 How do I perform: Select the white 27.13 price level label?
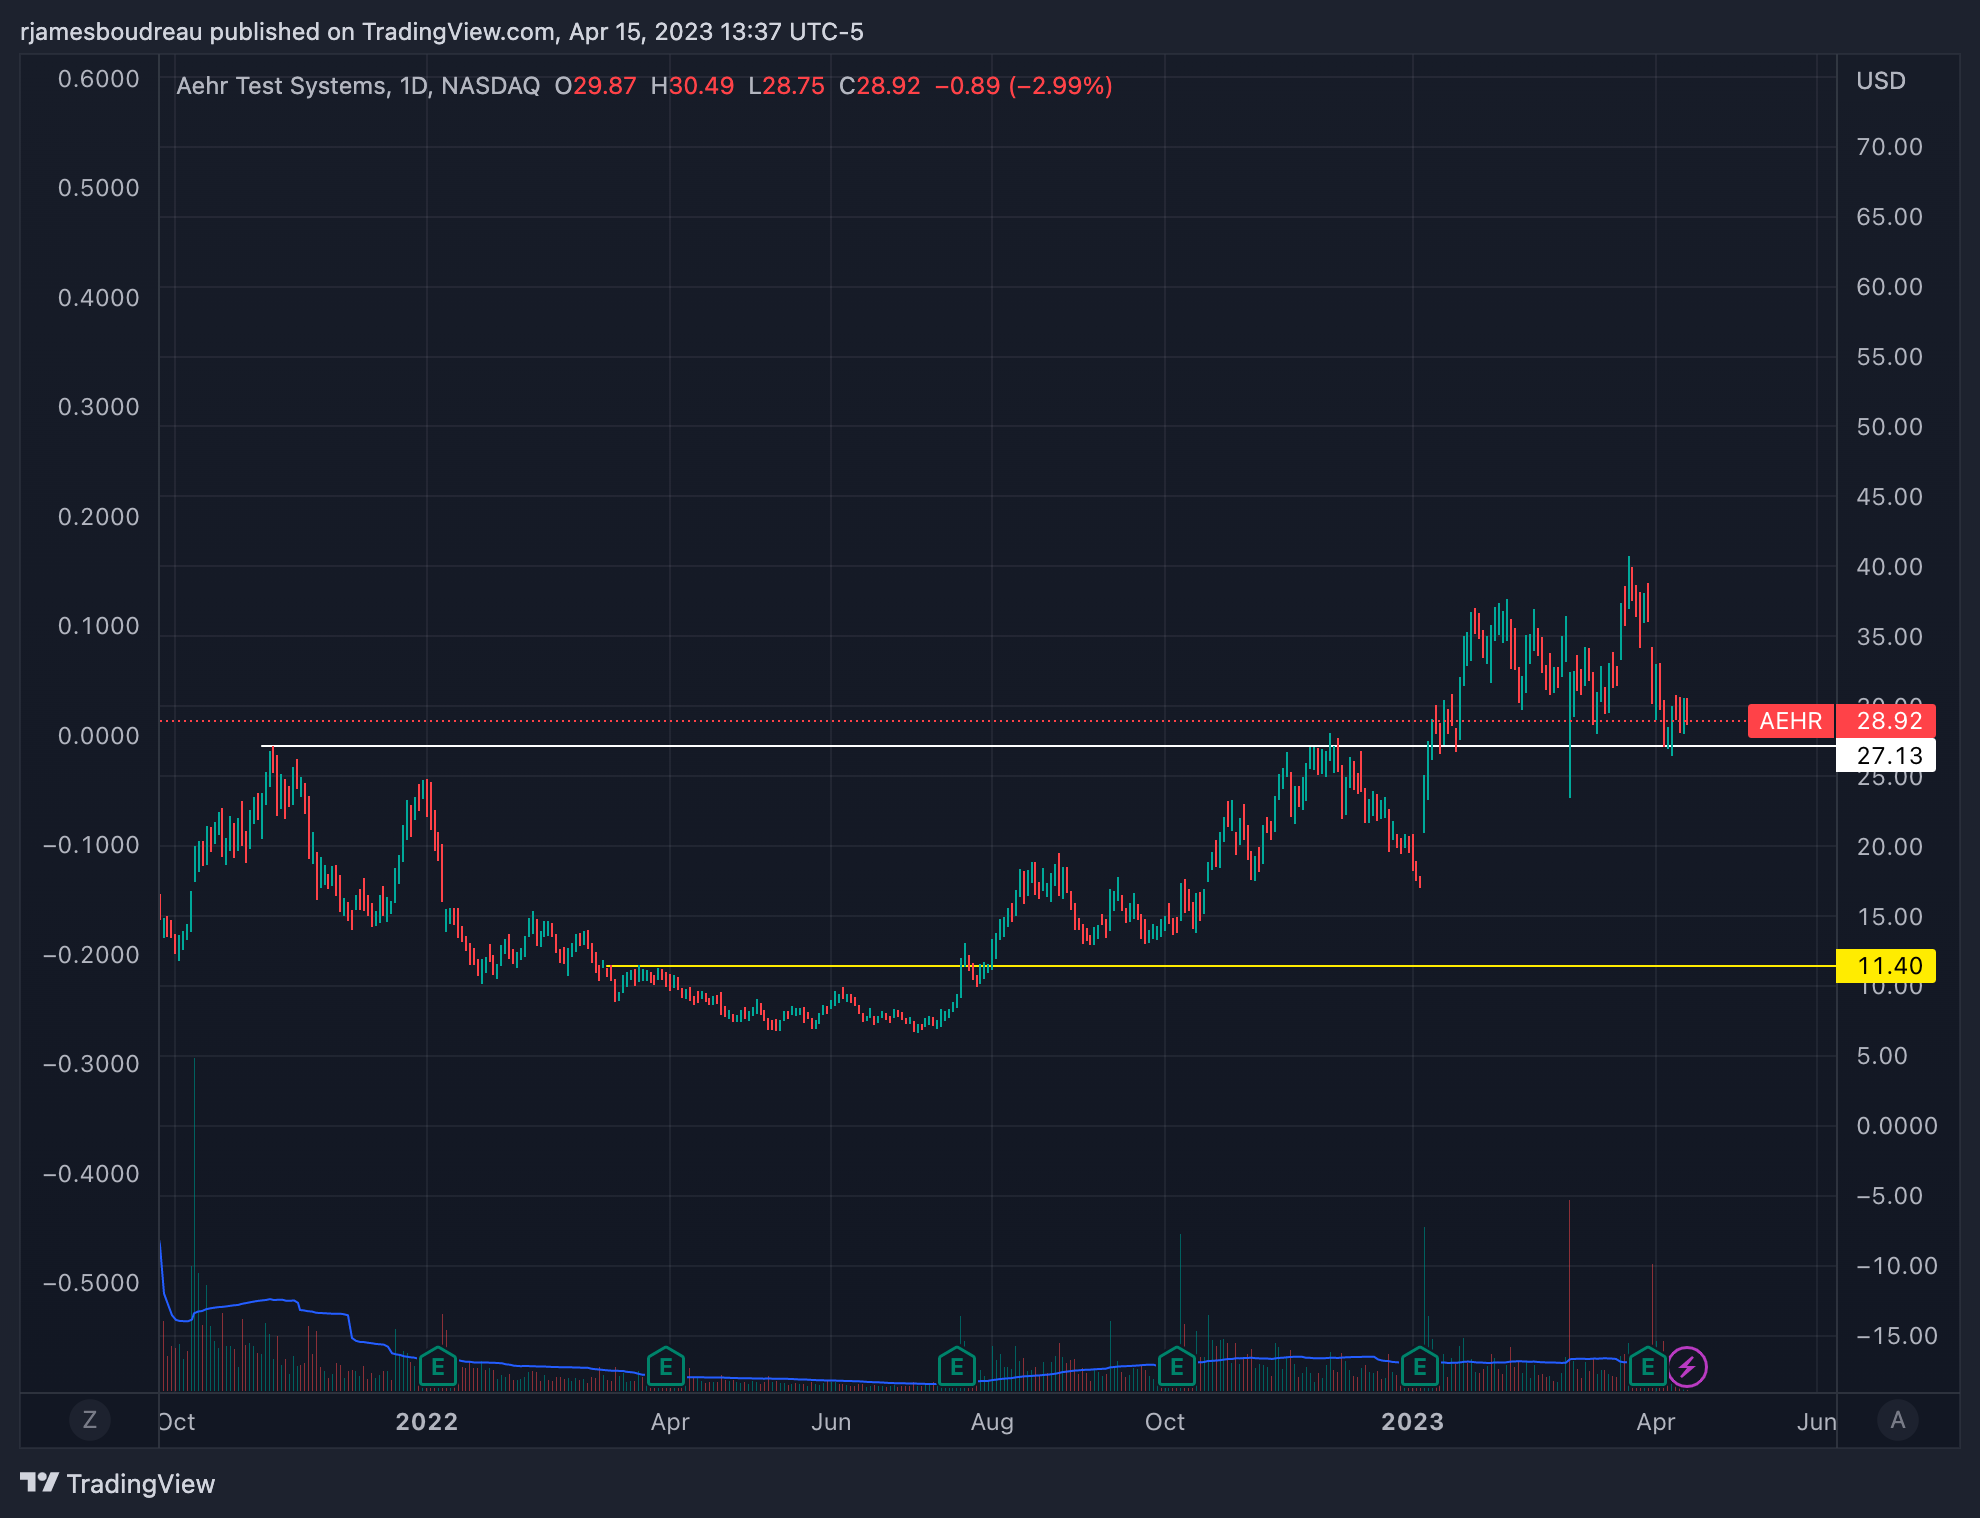click(1888, 756)
